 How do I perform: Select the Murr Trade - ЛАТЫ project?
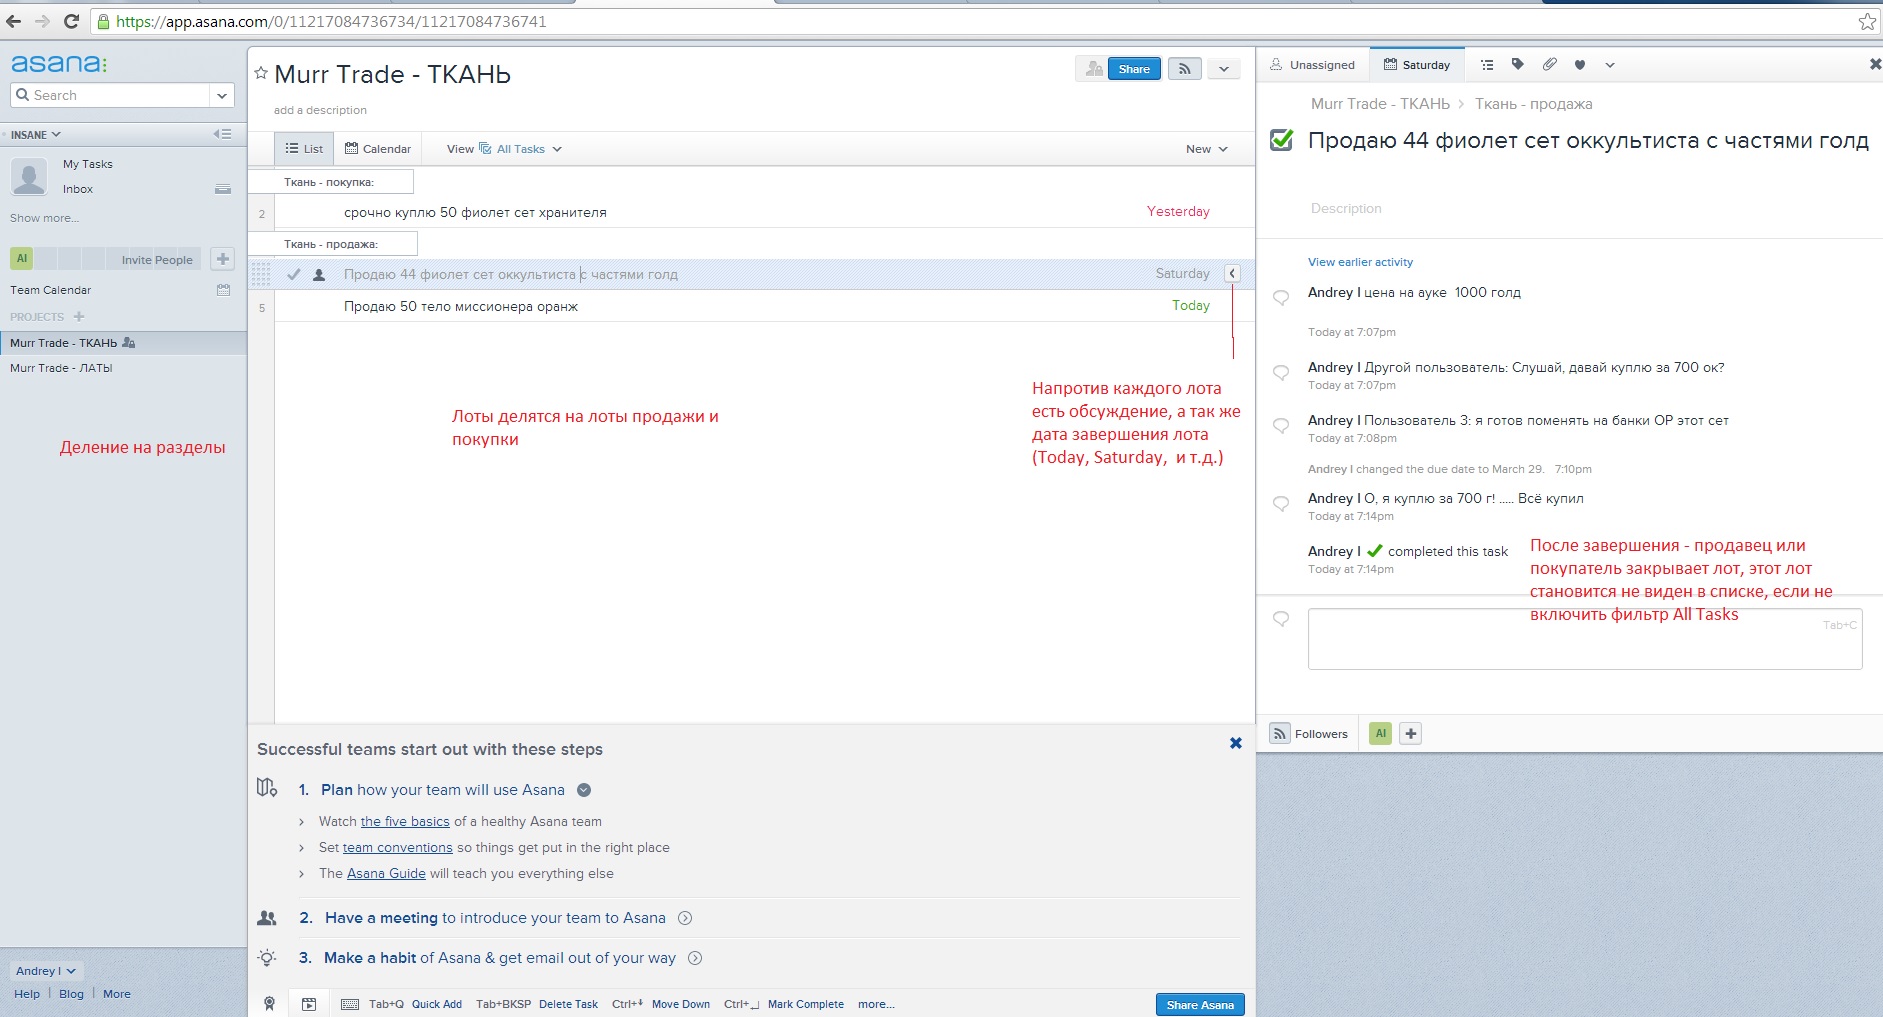point(61,368)
